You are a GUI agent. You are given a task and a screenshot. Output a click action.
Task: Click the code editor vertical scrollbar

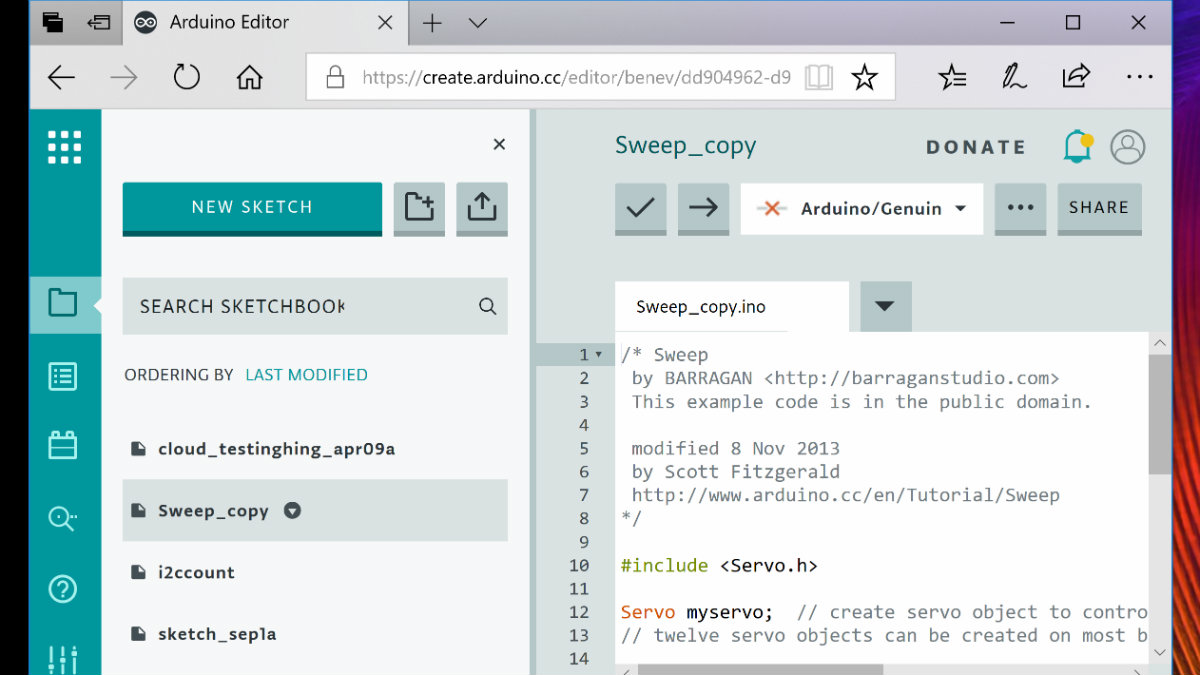1159,415
